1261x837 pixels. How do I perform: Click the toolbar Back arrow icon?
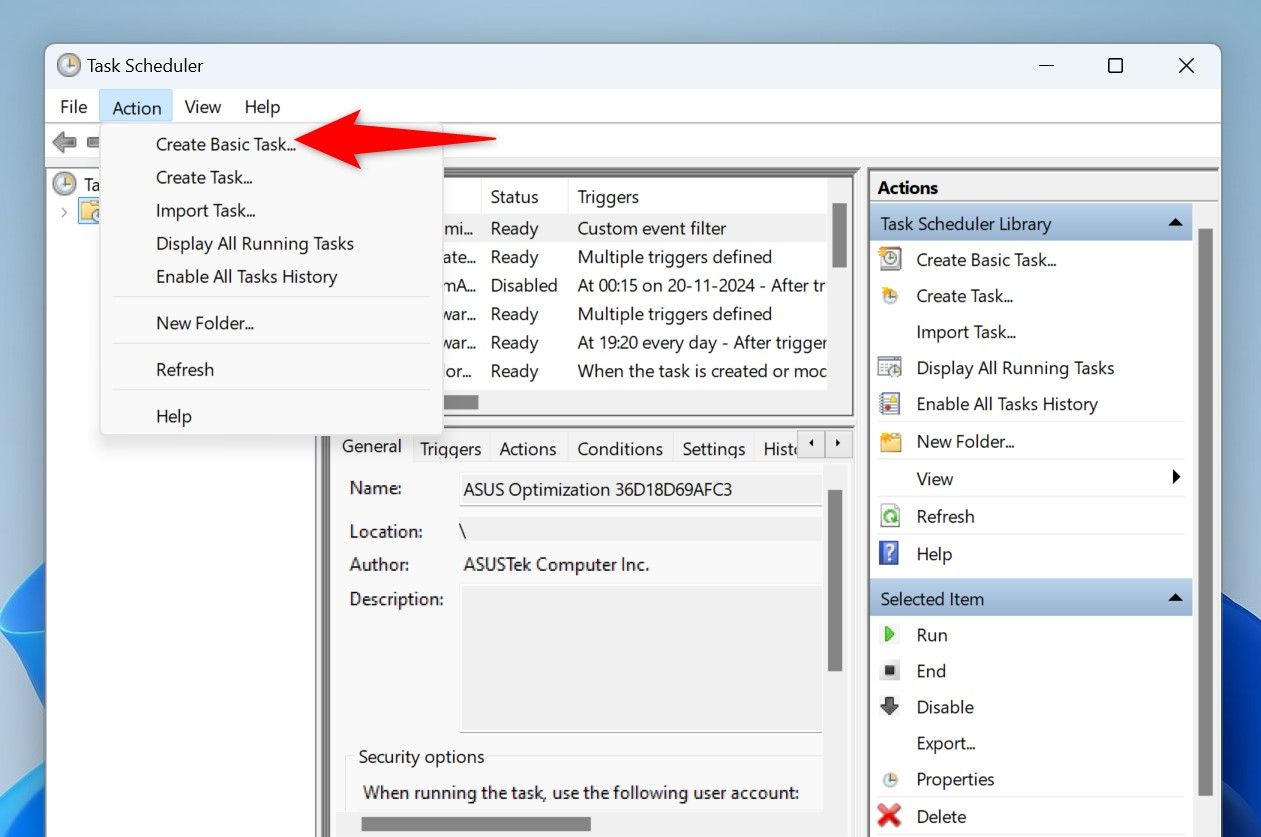coord(65,143)
